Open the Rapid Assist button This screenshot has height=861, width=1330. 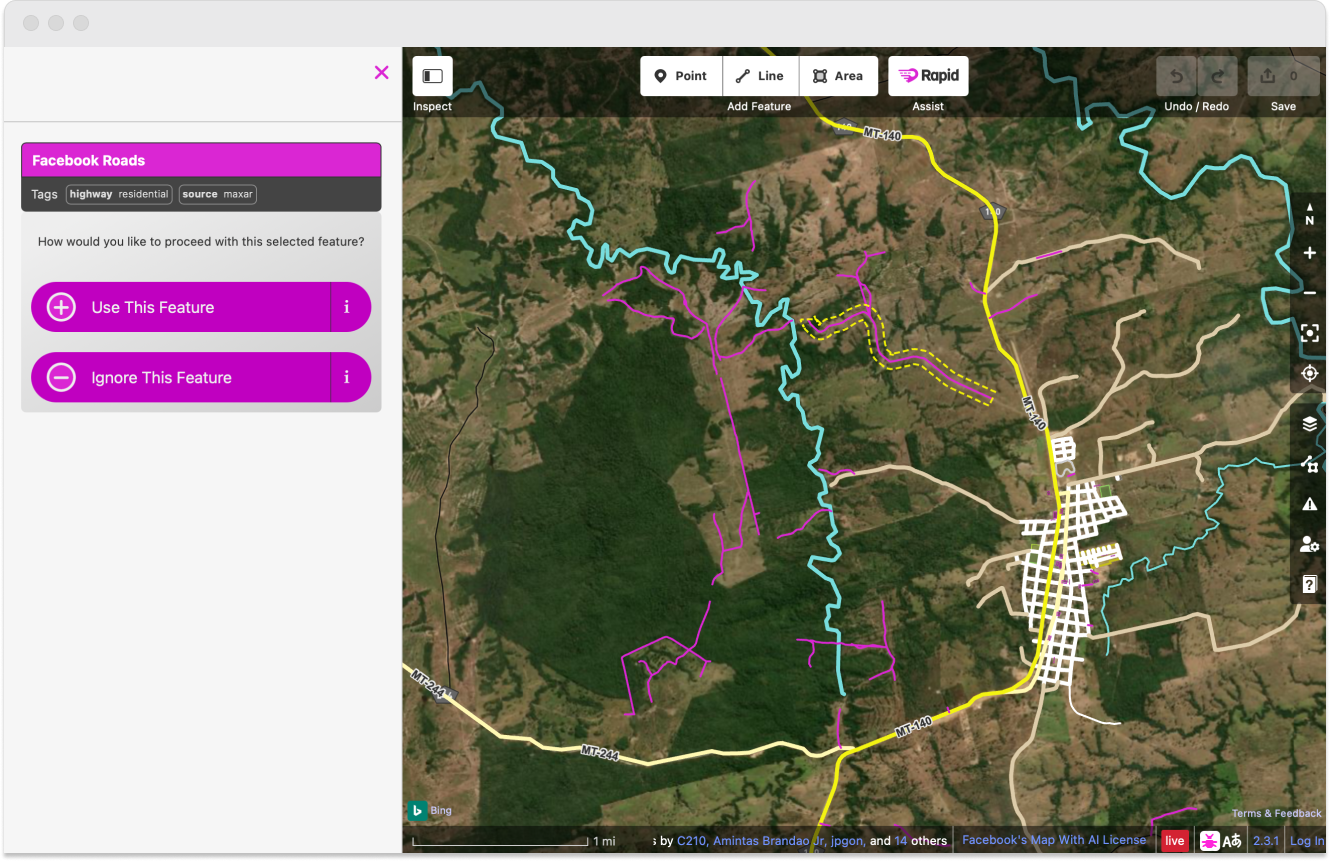pyautogui.click(x=928, y=76)
